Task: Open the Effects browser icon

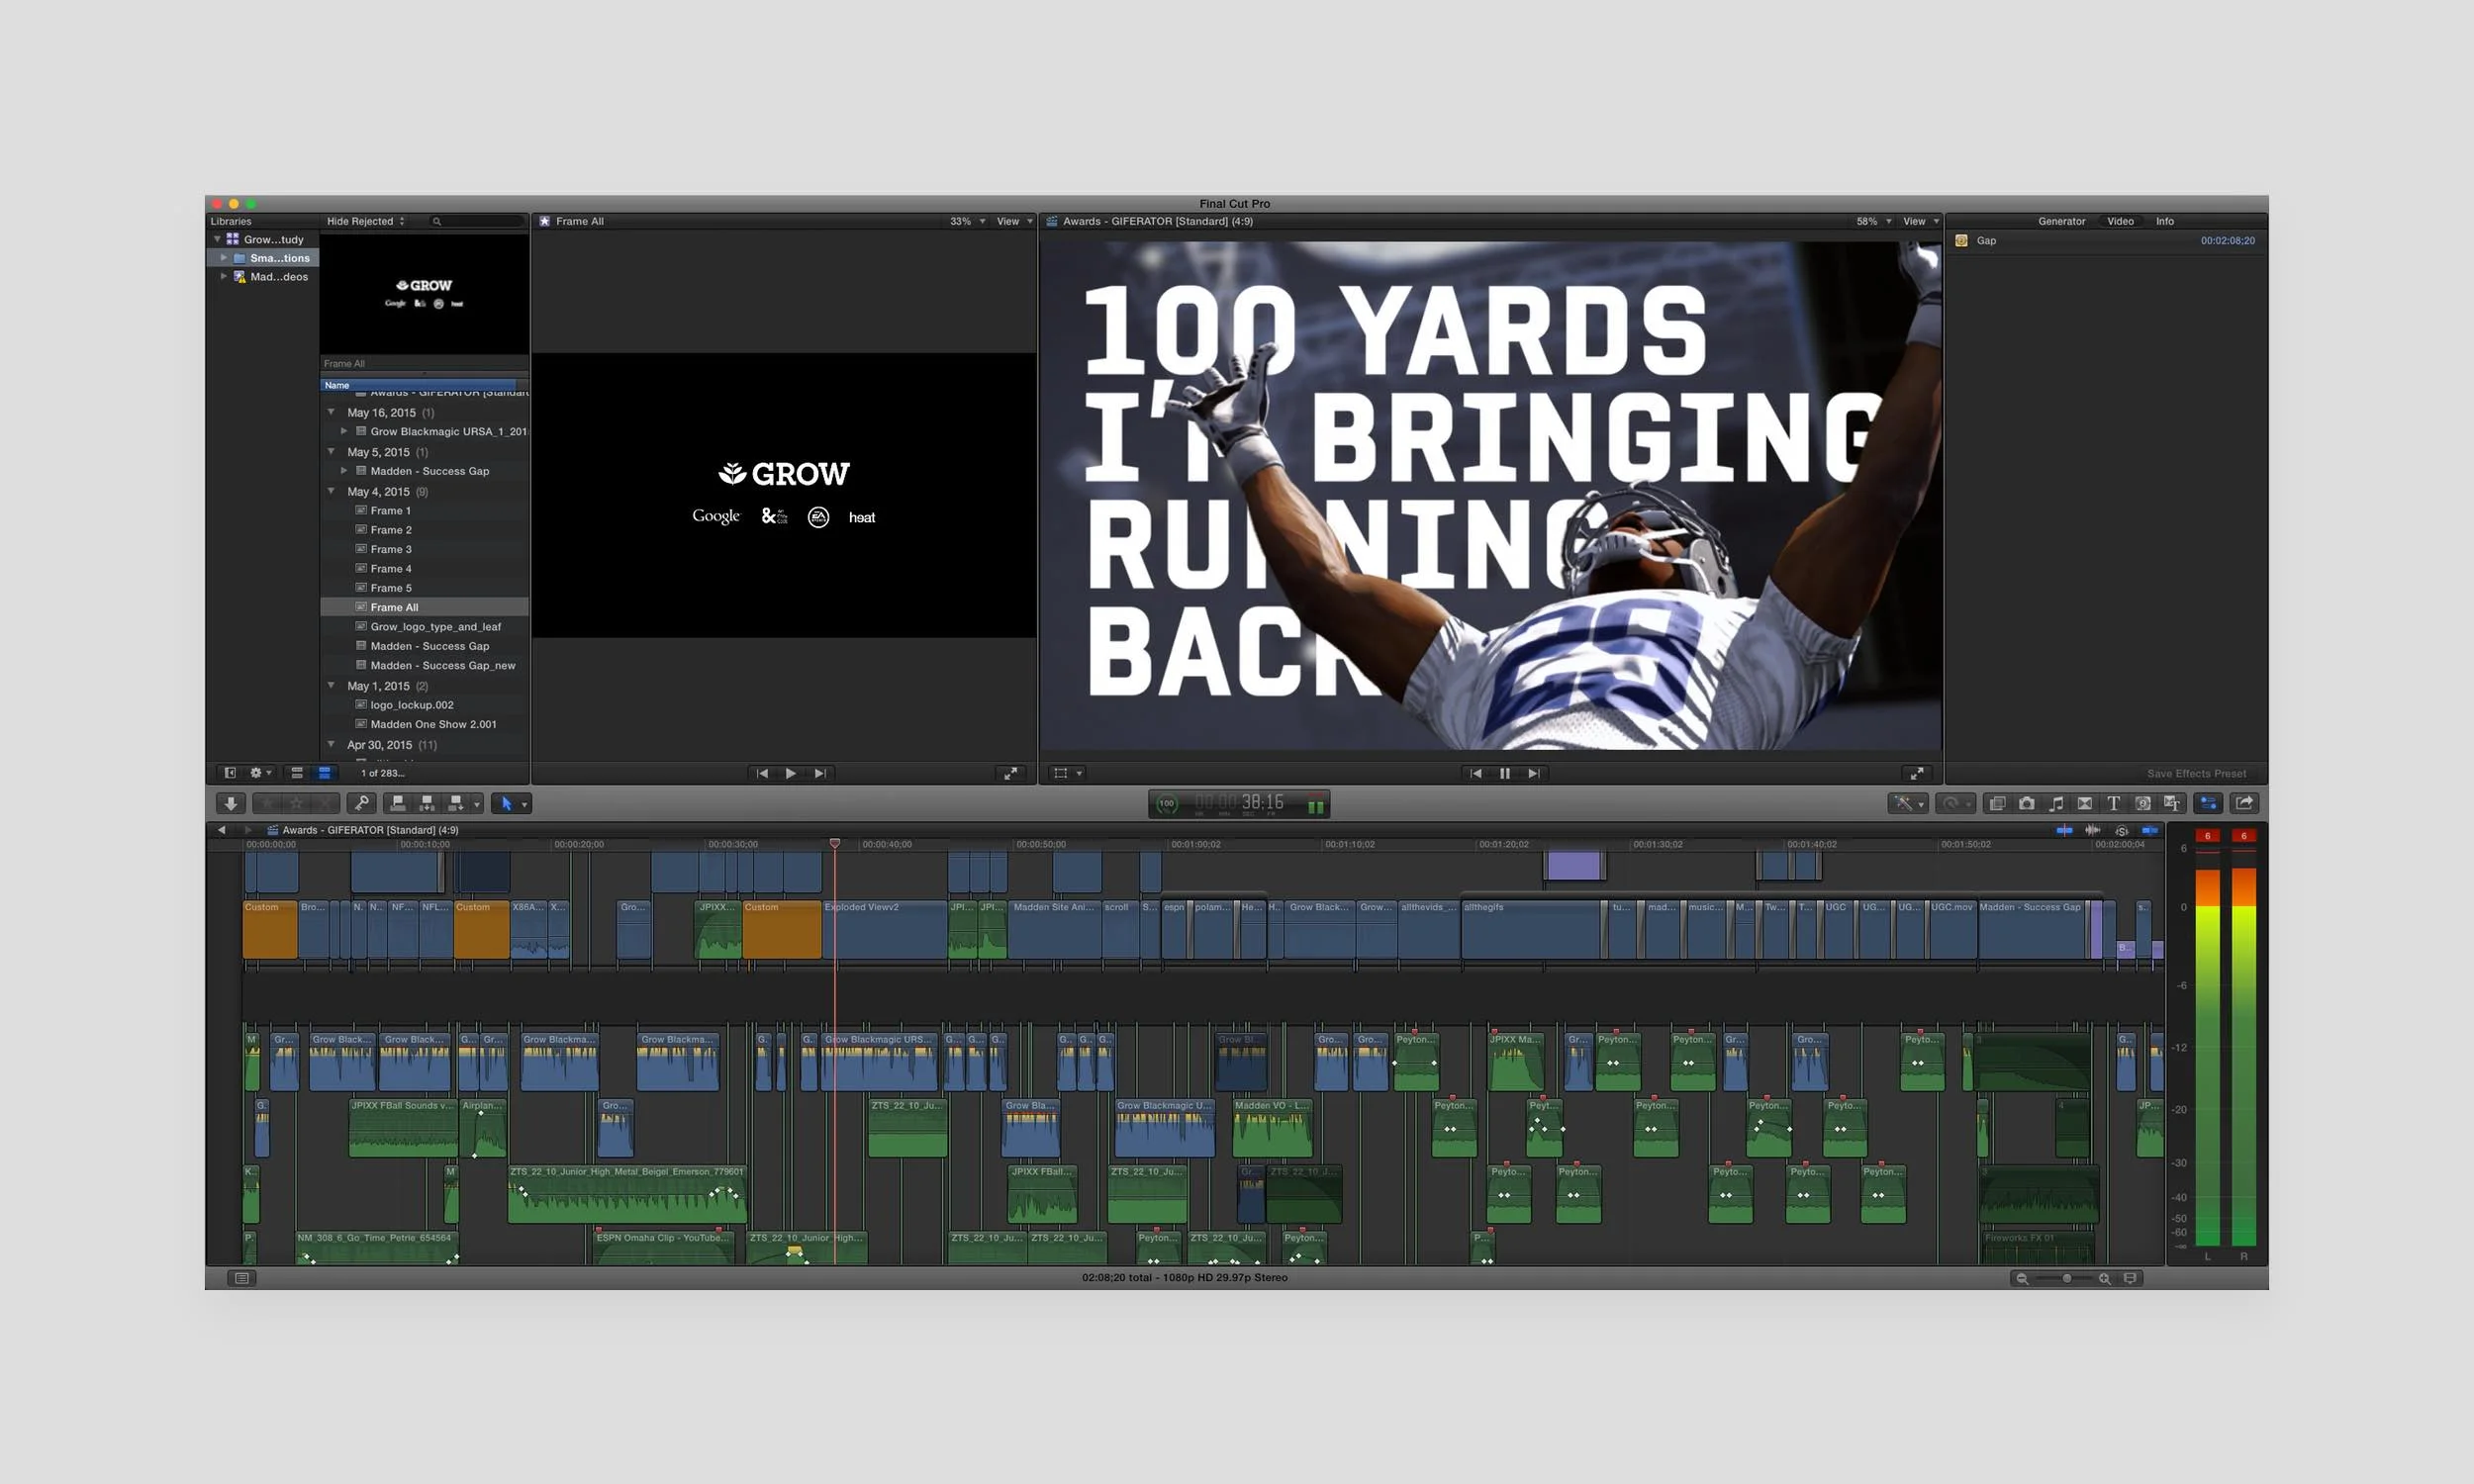Action: 1997,803
